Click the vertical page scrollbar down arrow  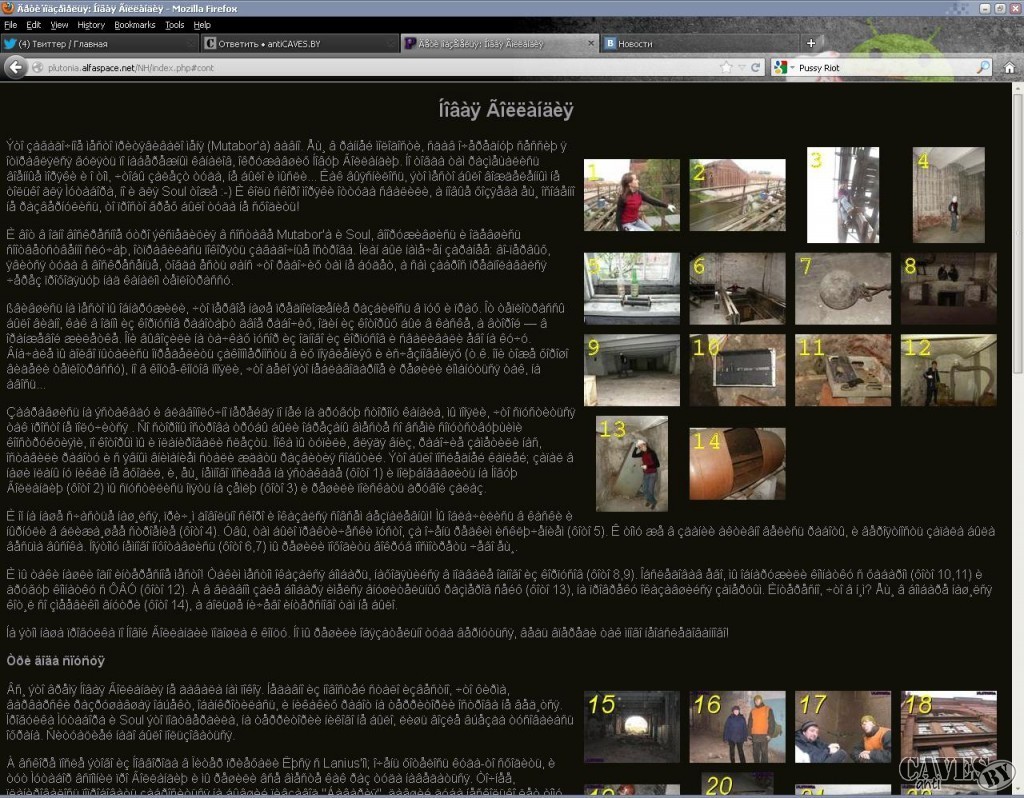1017,790
